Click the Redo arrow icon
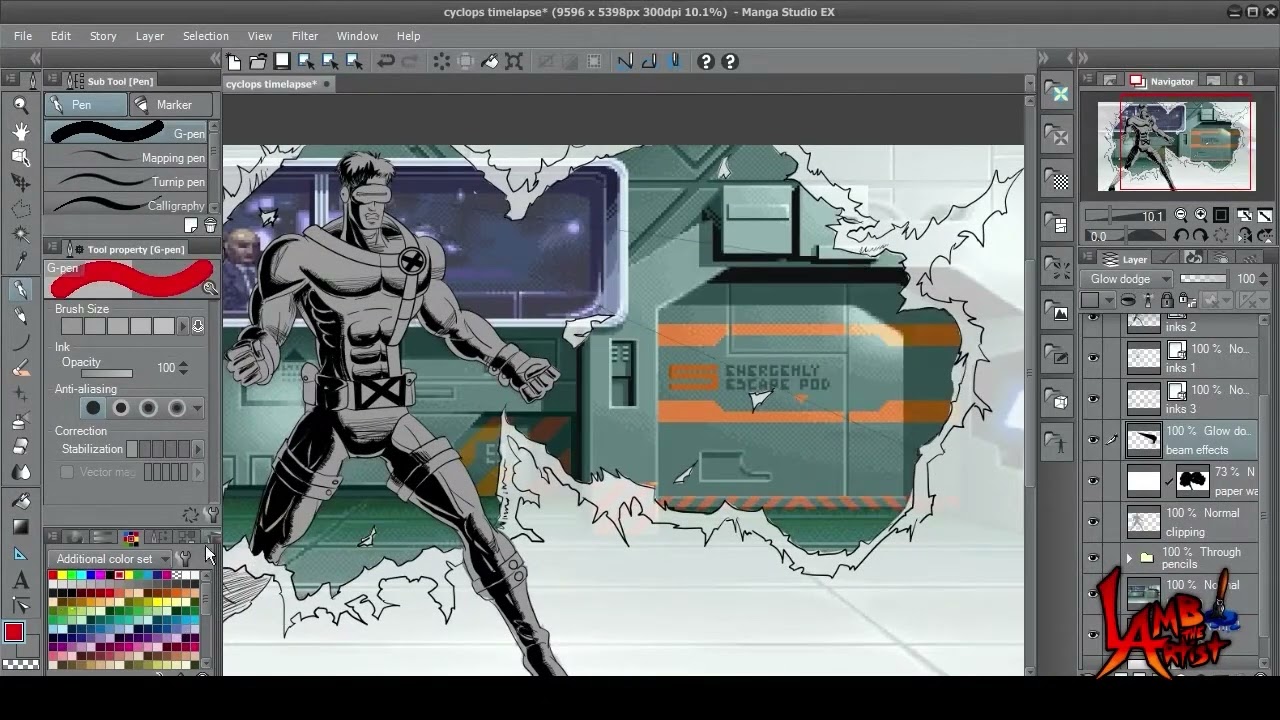 [x=410, y=62]
